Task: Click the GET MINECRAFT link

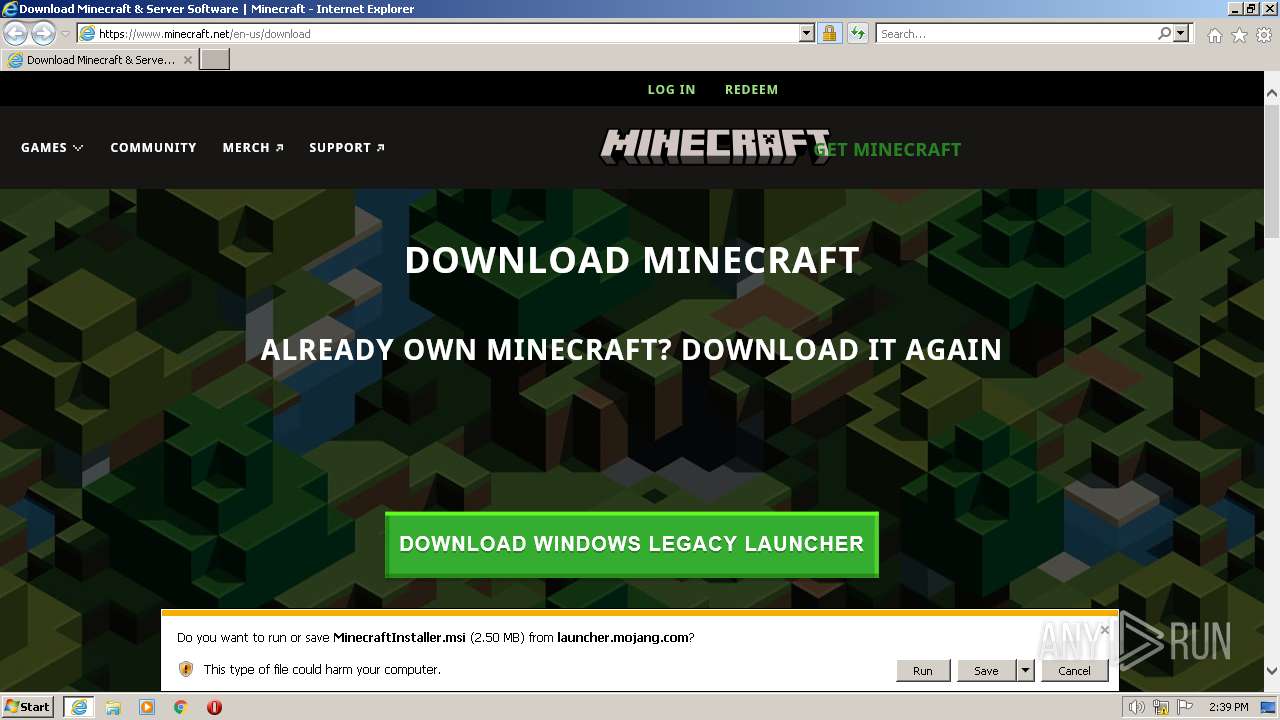Action: click(888, 149)
